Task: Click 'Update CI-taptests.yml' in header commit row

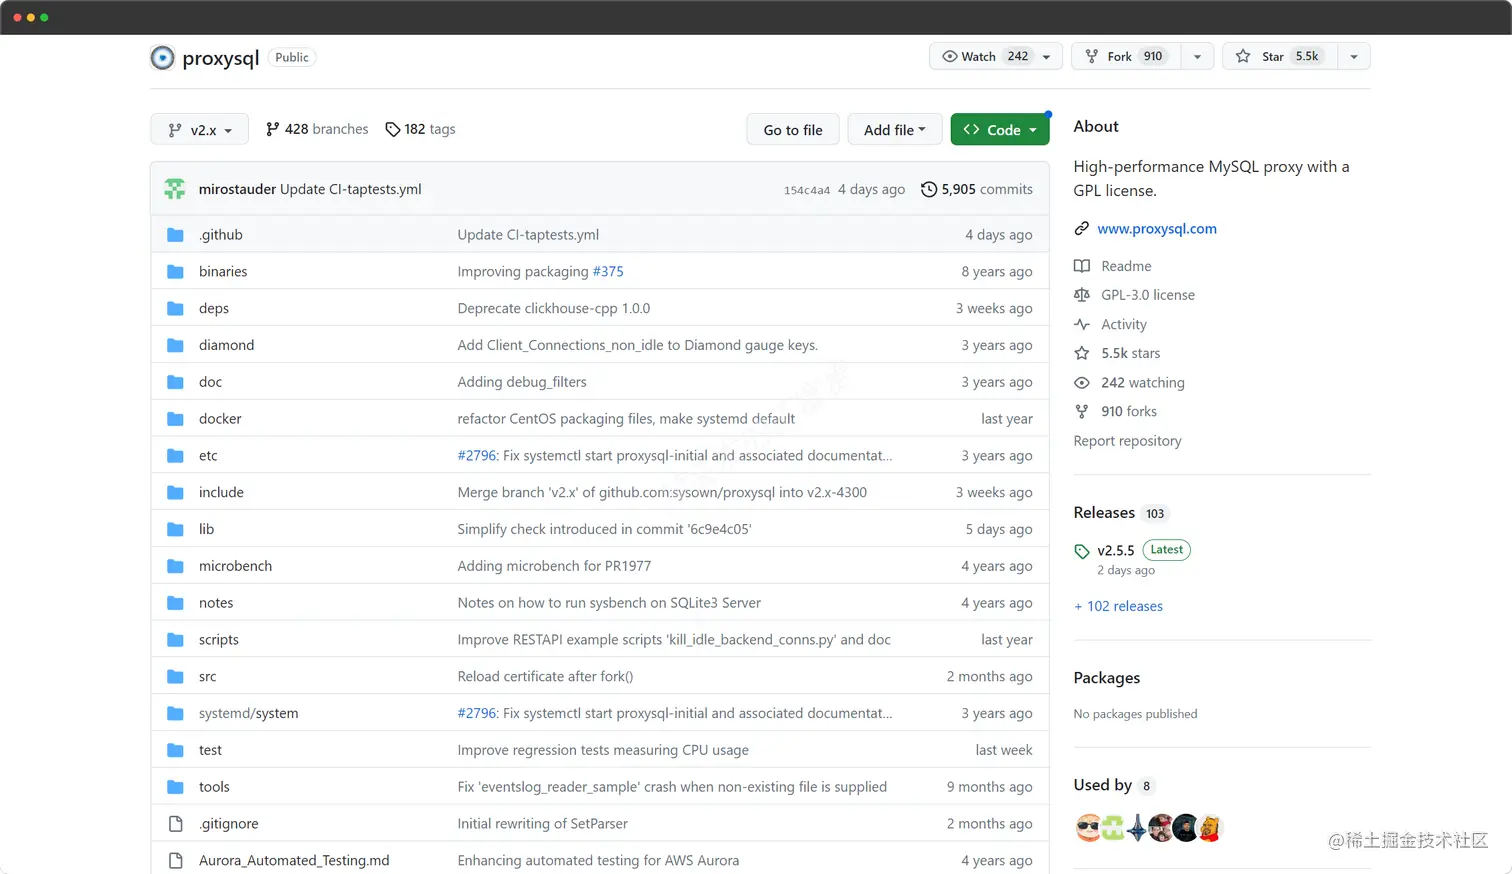Action: point(351,189)
